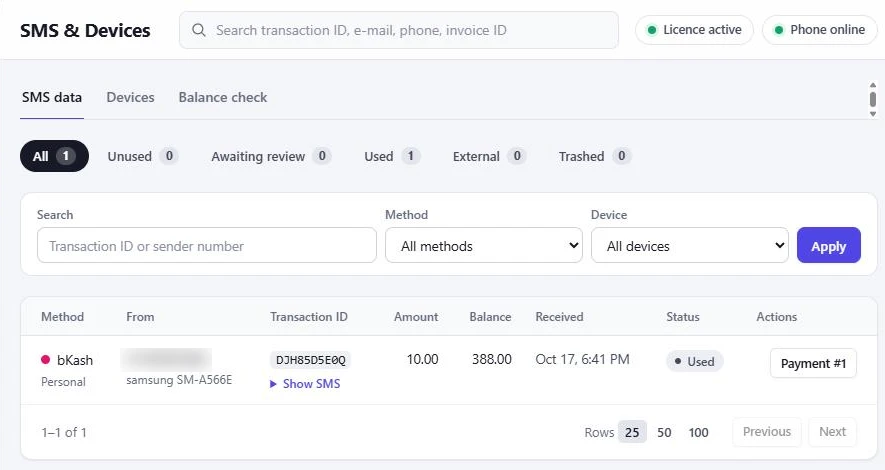Set rows per page to 50
The image size is (885, 470).
[x=664, y=432]
